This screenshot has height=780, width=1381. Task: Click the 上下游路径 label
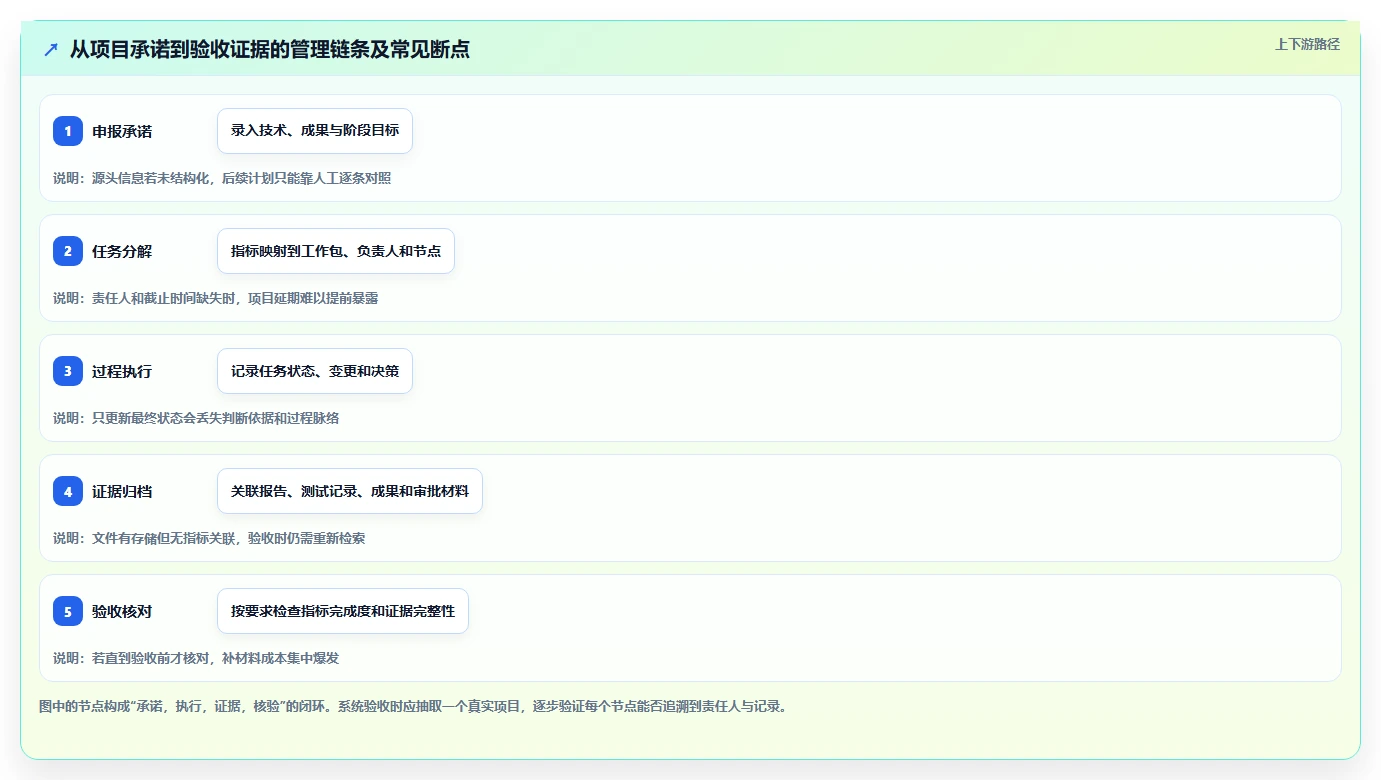pos(1307,44)
